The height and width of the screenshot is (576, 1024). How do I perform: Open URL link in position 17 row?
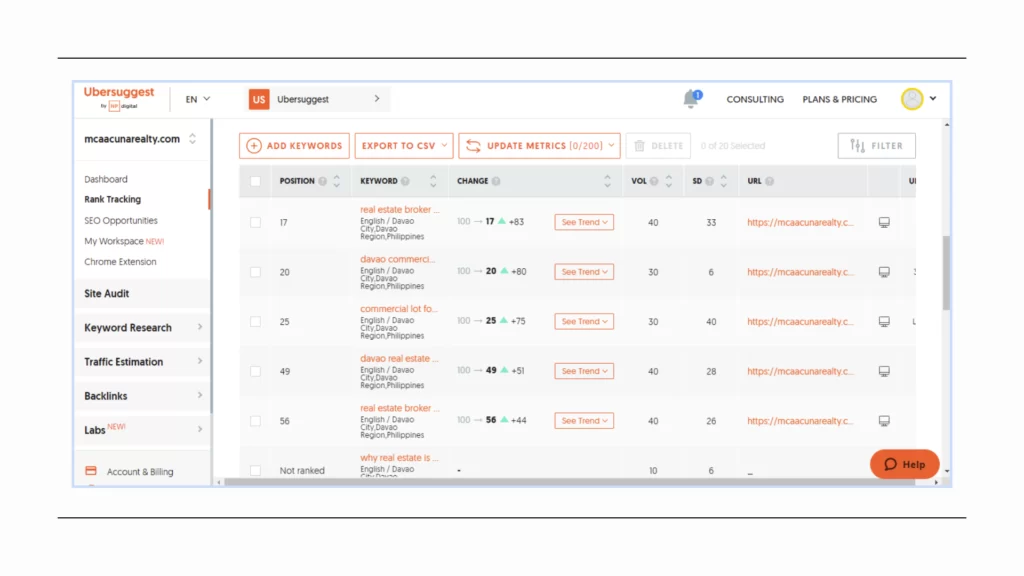[800, 222]
